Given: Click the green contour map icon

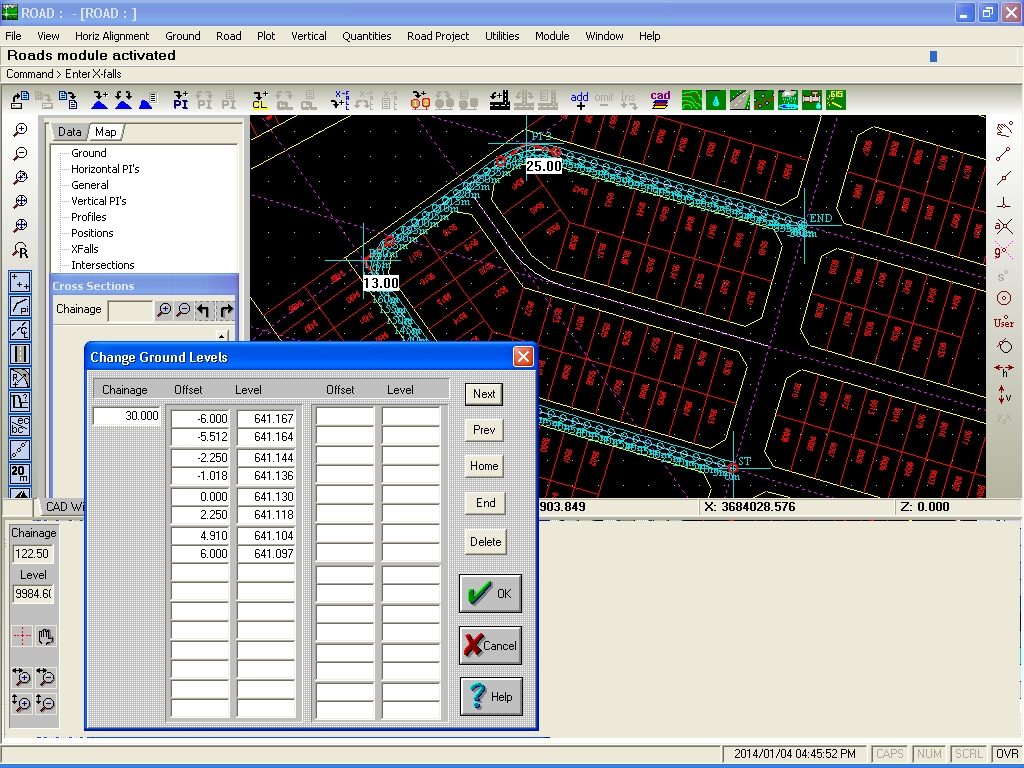Looking at the screenshot, I should (x=692, y=100).
